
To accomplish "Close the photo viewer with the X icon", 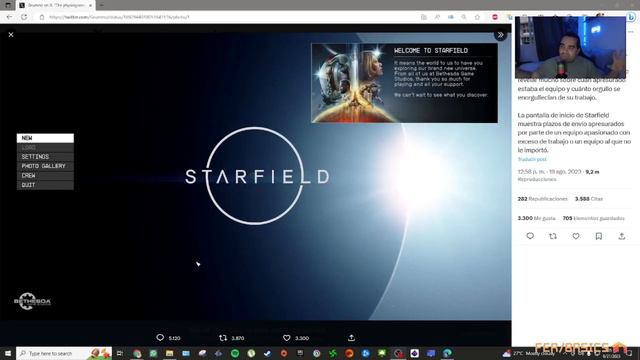I will click(x=11, y=35).
